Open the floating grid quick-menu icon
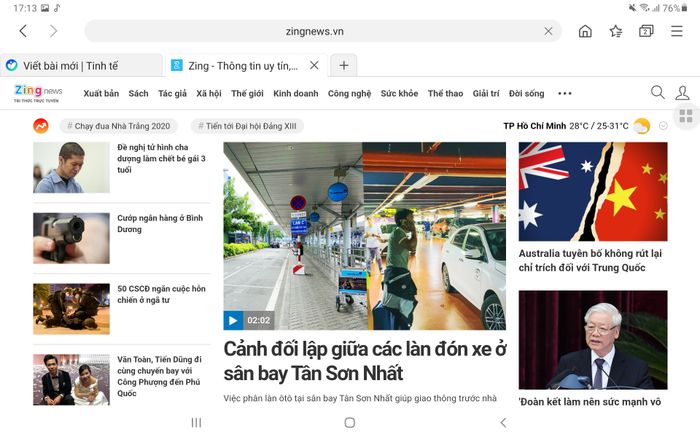The image size is (700, 438). point(686,116)
